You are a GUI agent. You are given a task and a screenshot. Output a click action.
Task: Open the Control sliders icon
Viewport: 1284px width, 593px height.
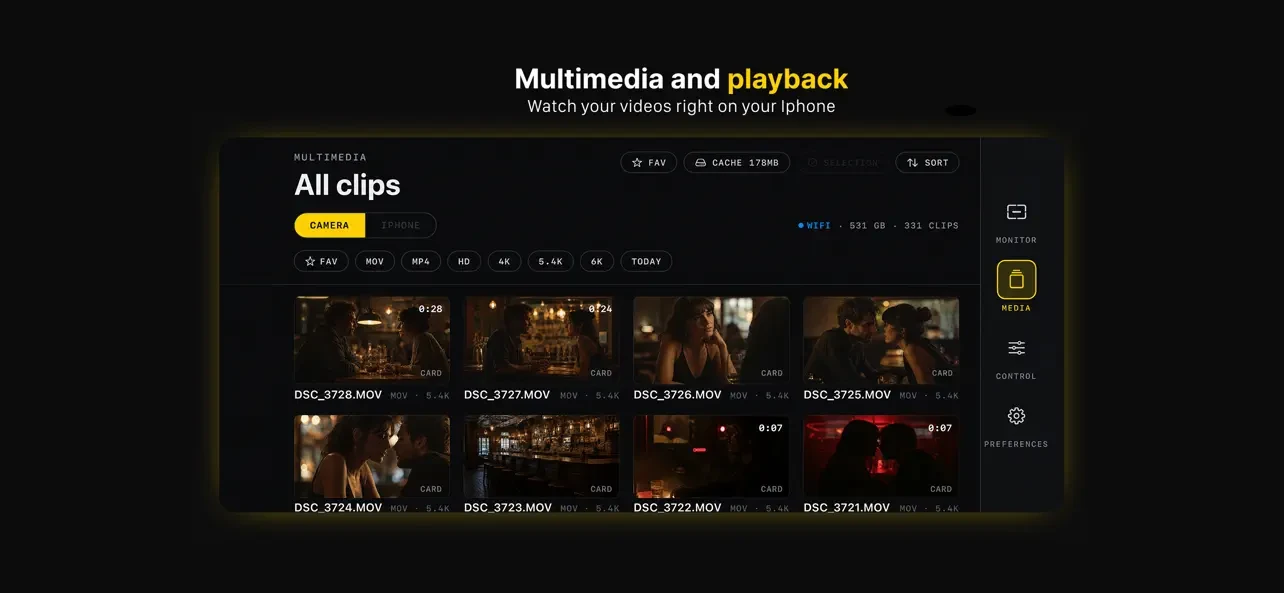pos(1016,348)
